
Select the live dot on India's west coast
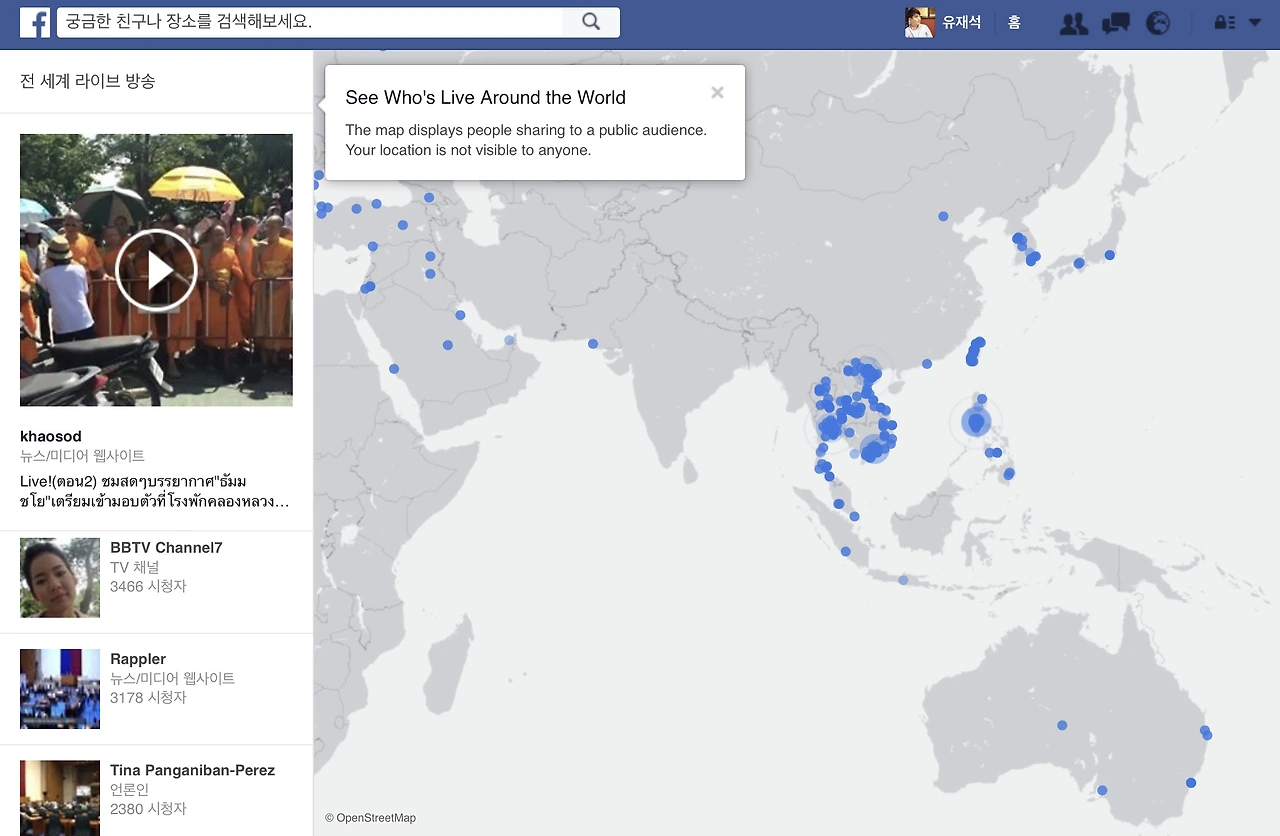tap(593, 344)
